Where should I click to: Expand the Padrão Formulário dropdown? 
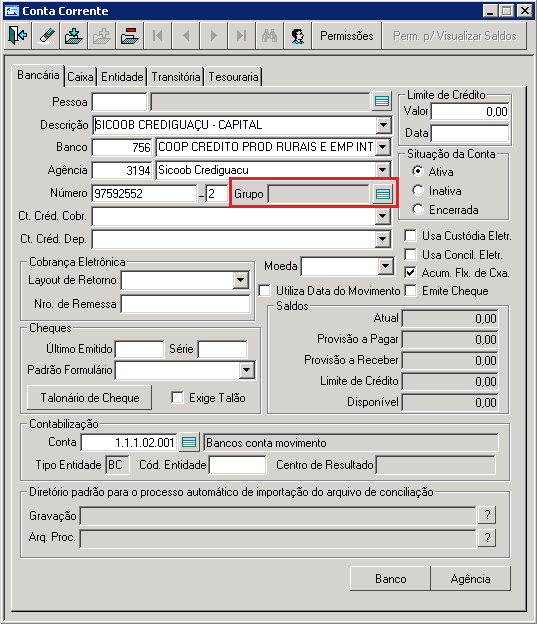[x=247, y=370]
